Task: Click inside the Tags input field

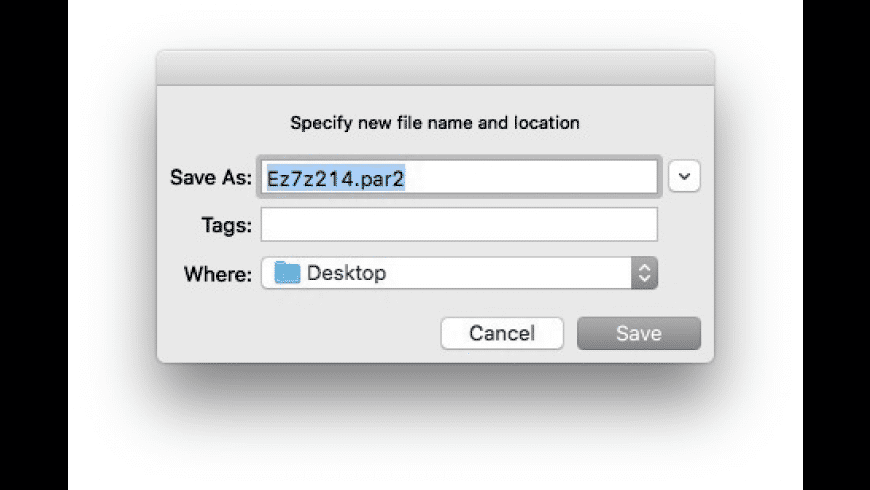Action: [x=459, y=225]
